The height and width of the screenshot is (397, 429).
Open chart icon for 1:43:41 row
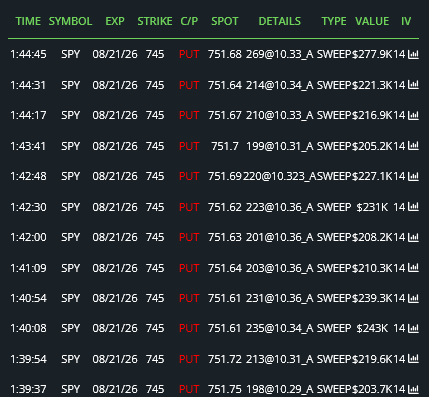pyautogui.click(x=413, y=146)
